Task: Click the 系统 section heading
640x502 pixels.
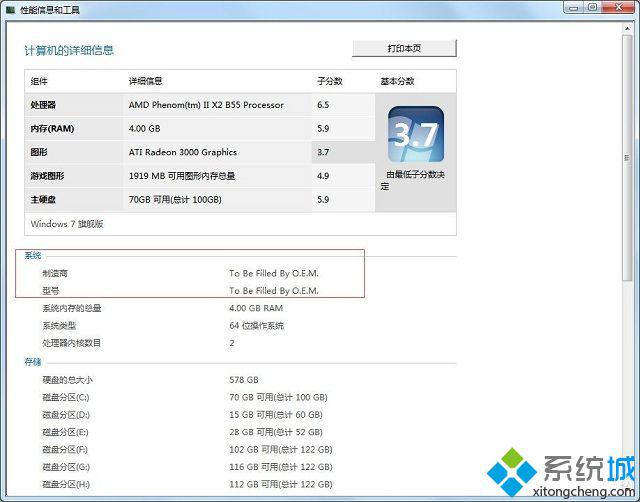Action: (33, 255)
